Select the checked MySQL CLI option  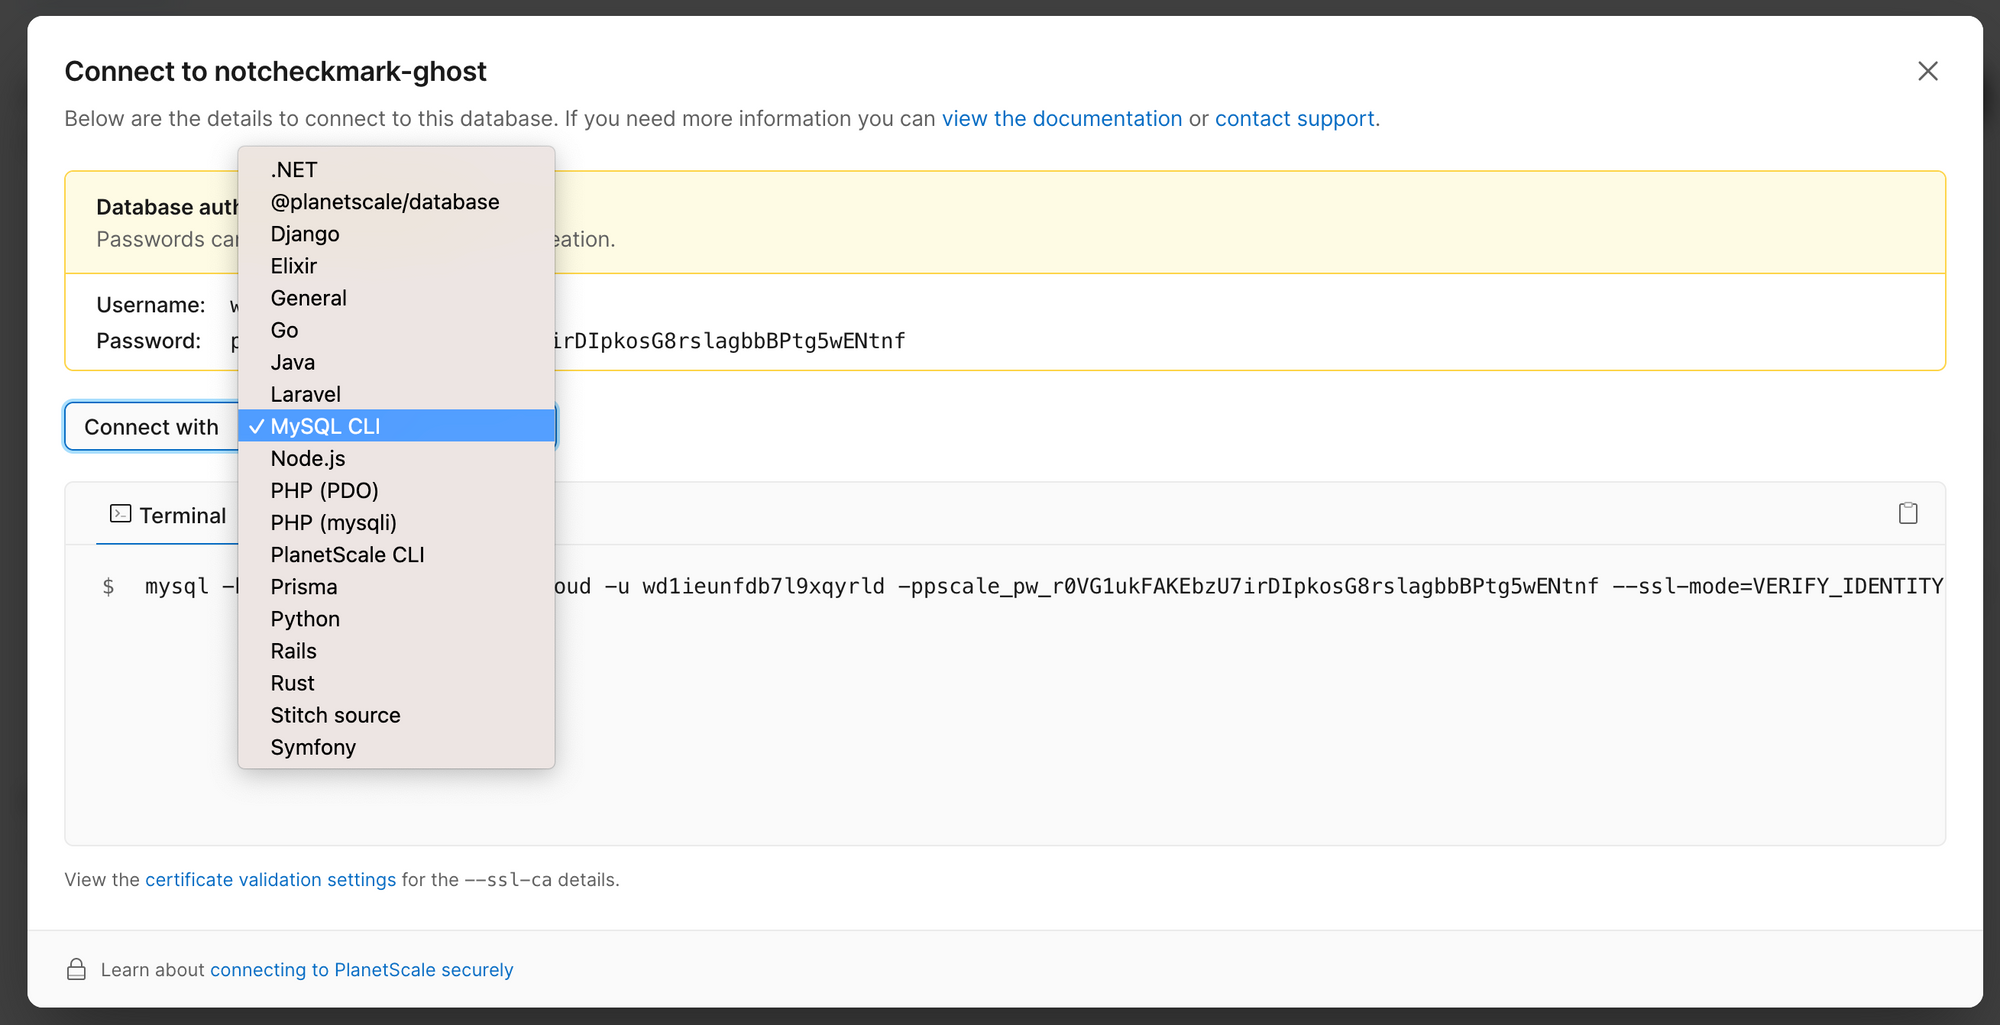(325, 427)
